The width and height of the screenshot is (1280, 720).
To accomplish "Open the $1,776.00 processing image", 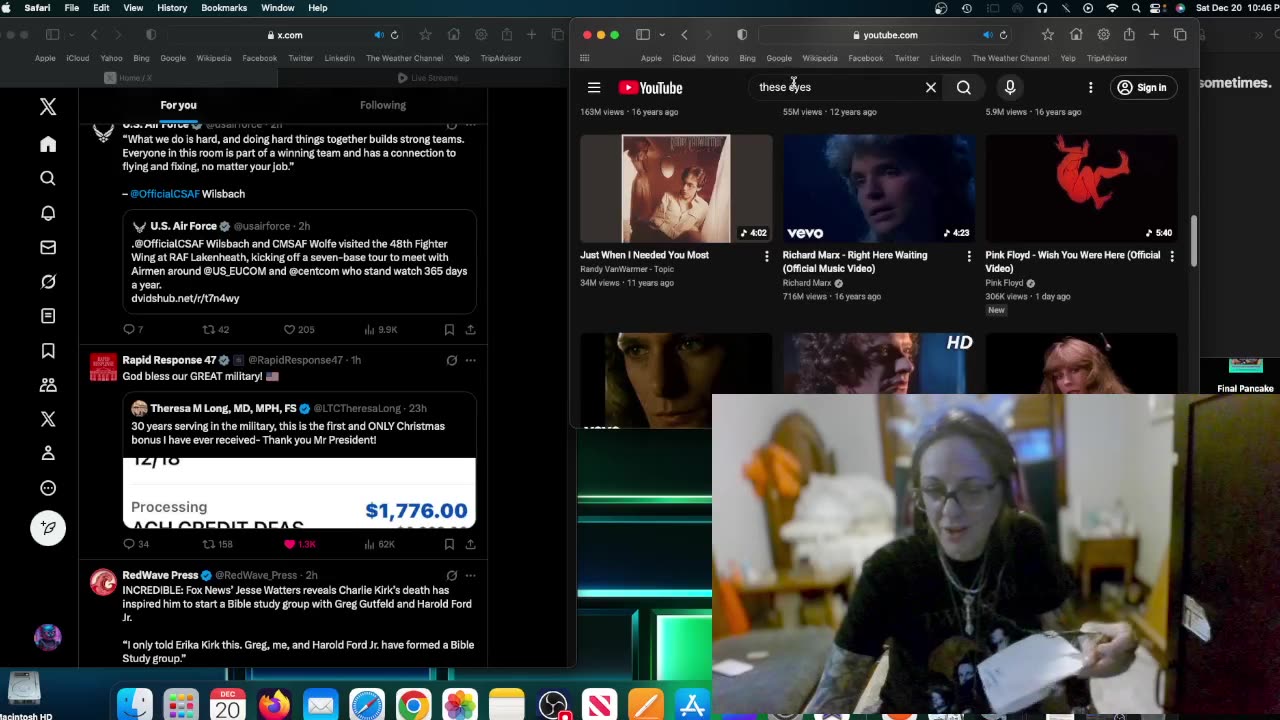I will click(x=299, y=492).
